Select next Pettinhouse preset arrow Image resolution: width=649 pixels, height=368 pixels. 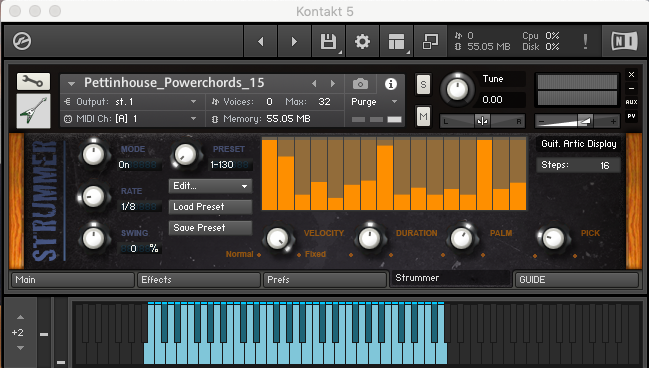(x=333, y=84)
